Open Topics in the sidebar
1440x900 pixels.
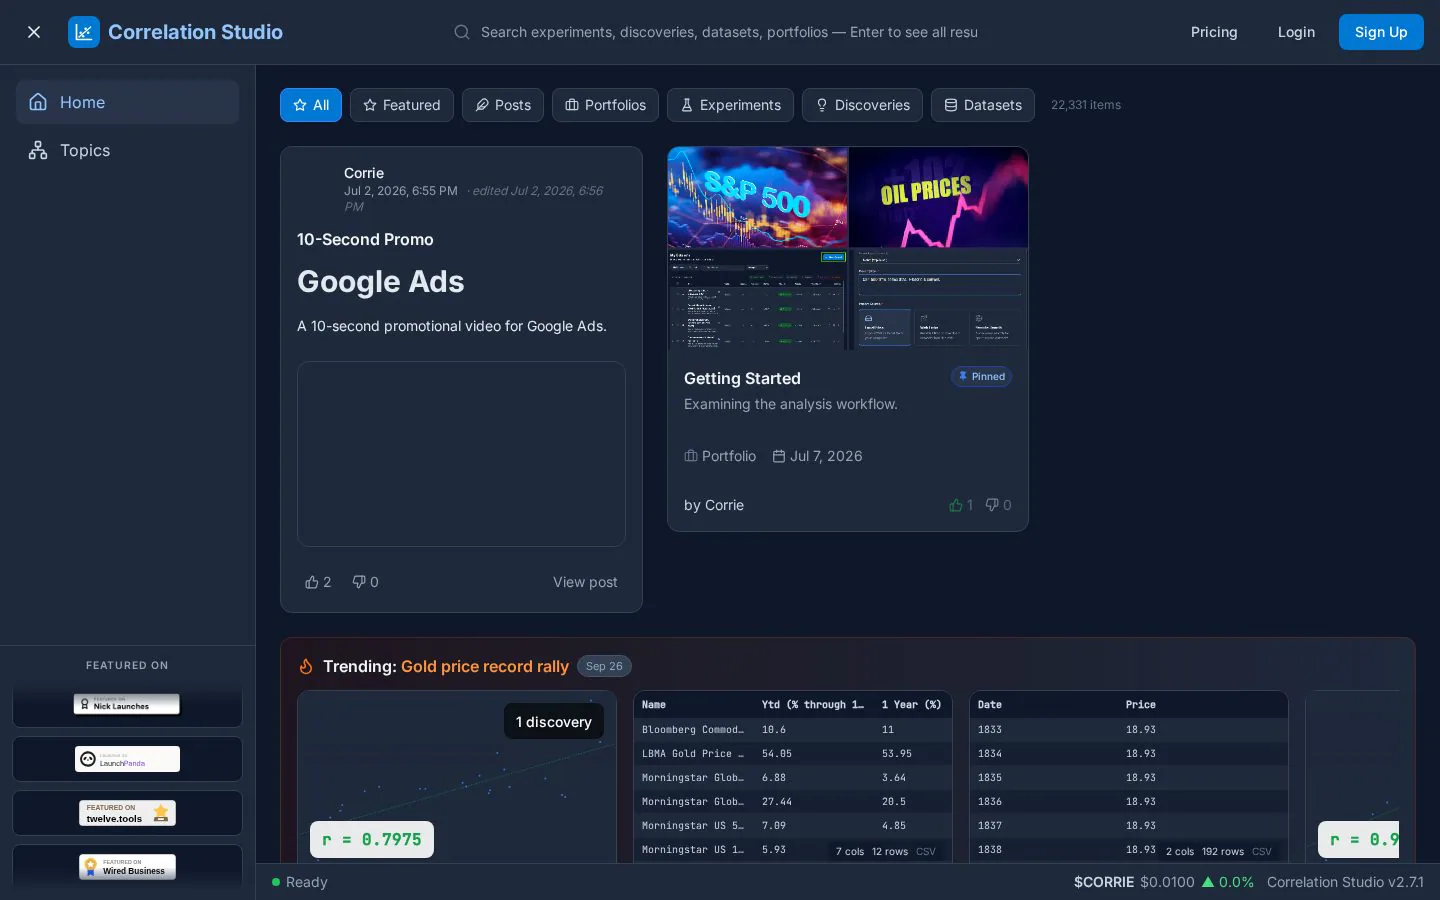click(x=127, y=150)
